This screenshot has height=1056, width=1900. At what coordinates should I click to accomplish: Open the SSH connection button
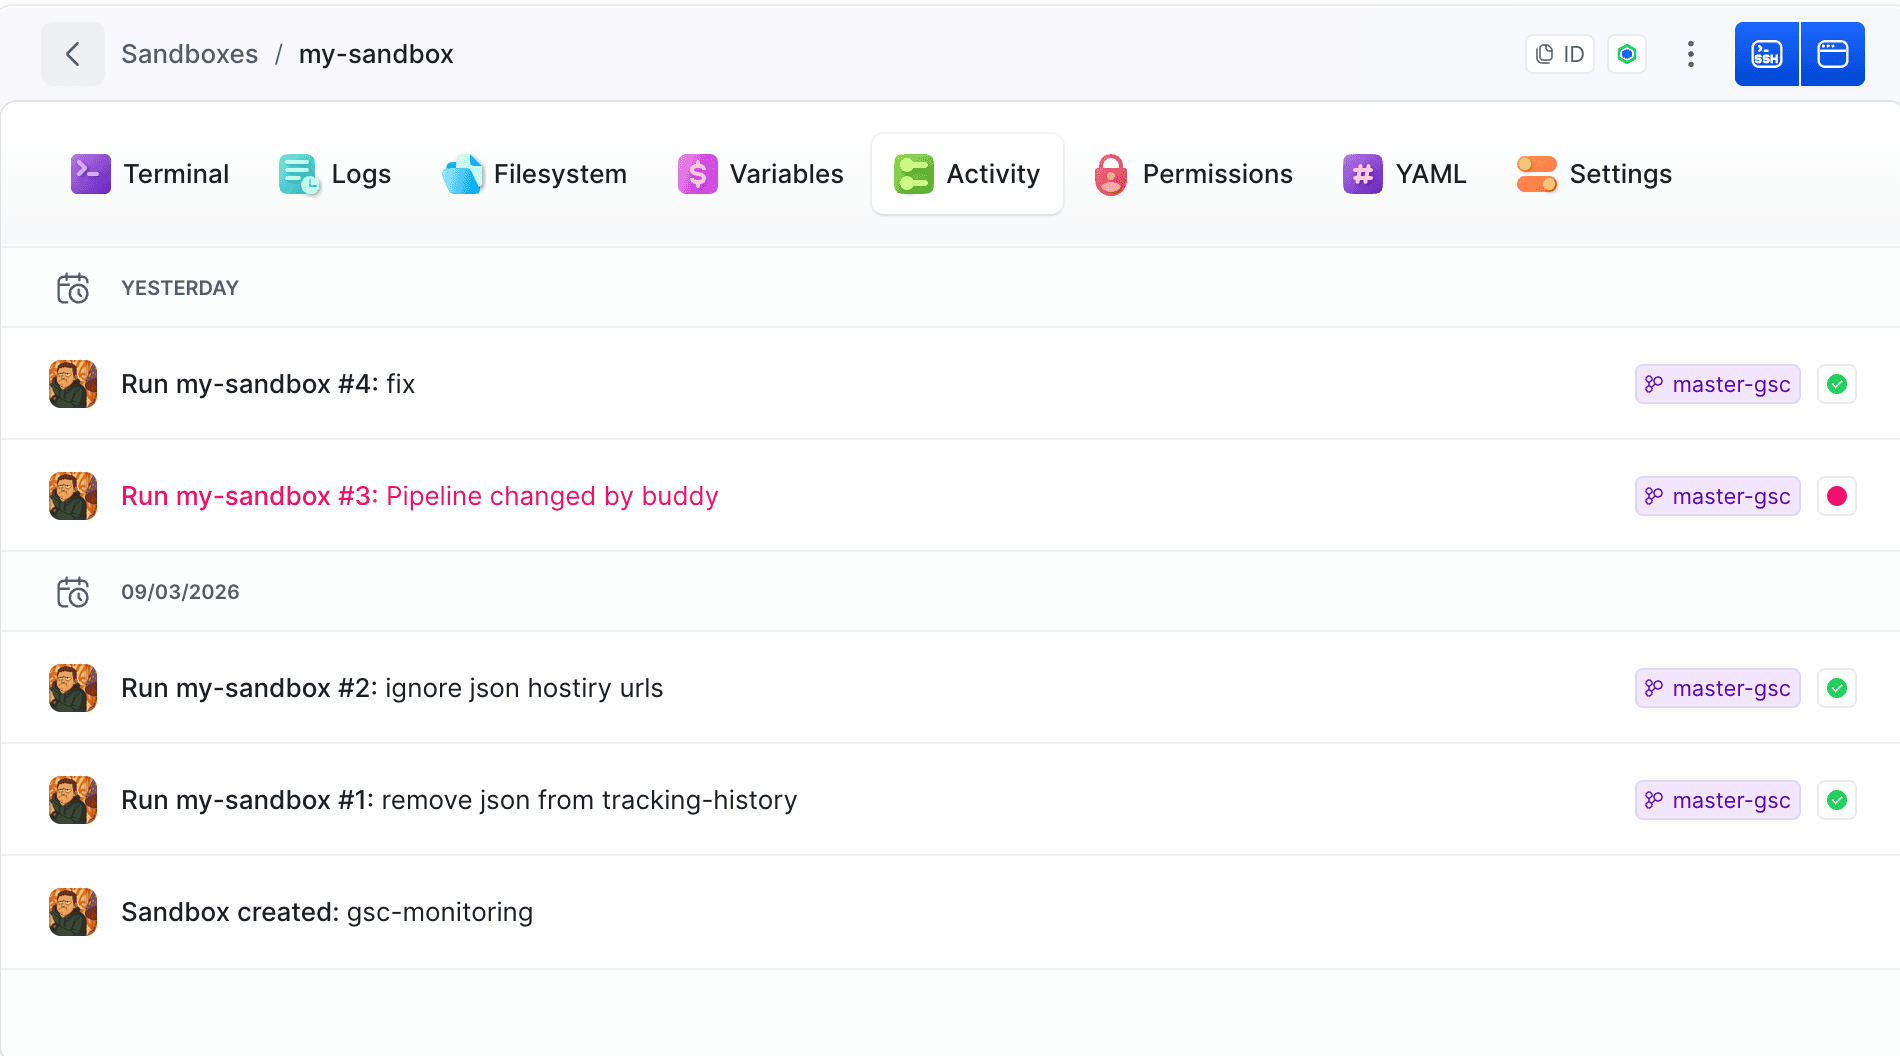pos(1767,54)
